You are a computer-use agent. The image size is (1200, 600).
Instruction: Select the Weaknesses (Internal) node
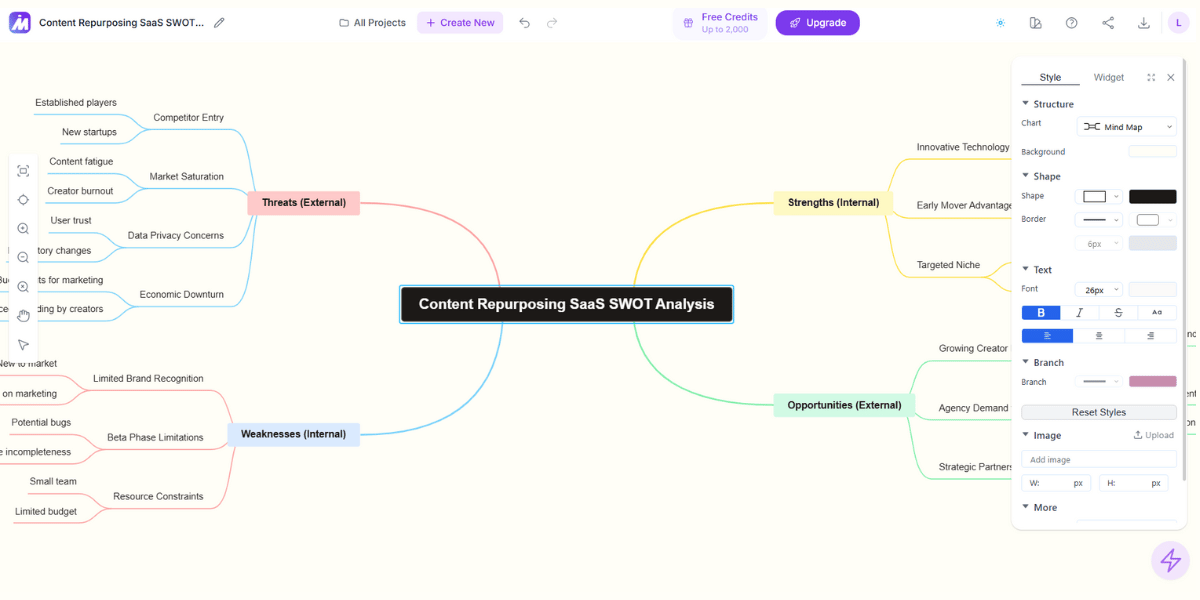pyautogui.click(x=293, y=434)
